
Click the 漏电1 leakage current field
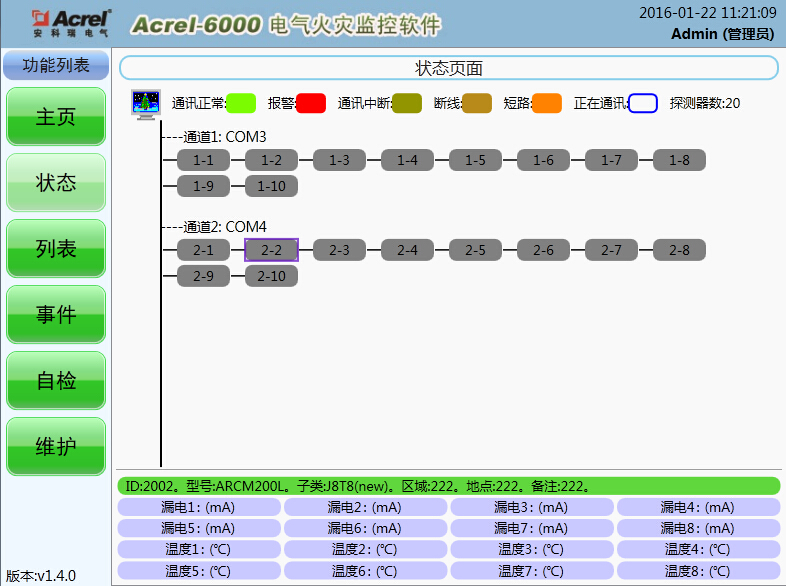coord(198,507)
